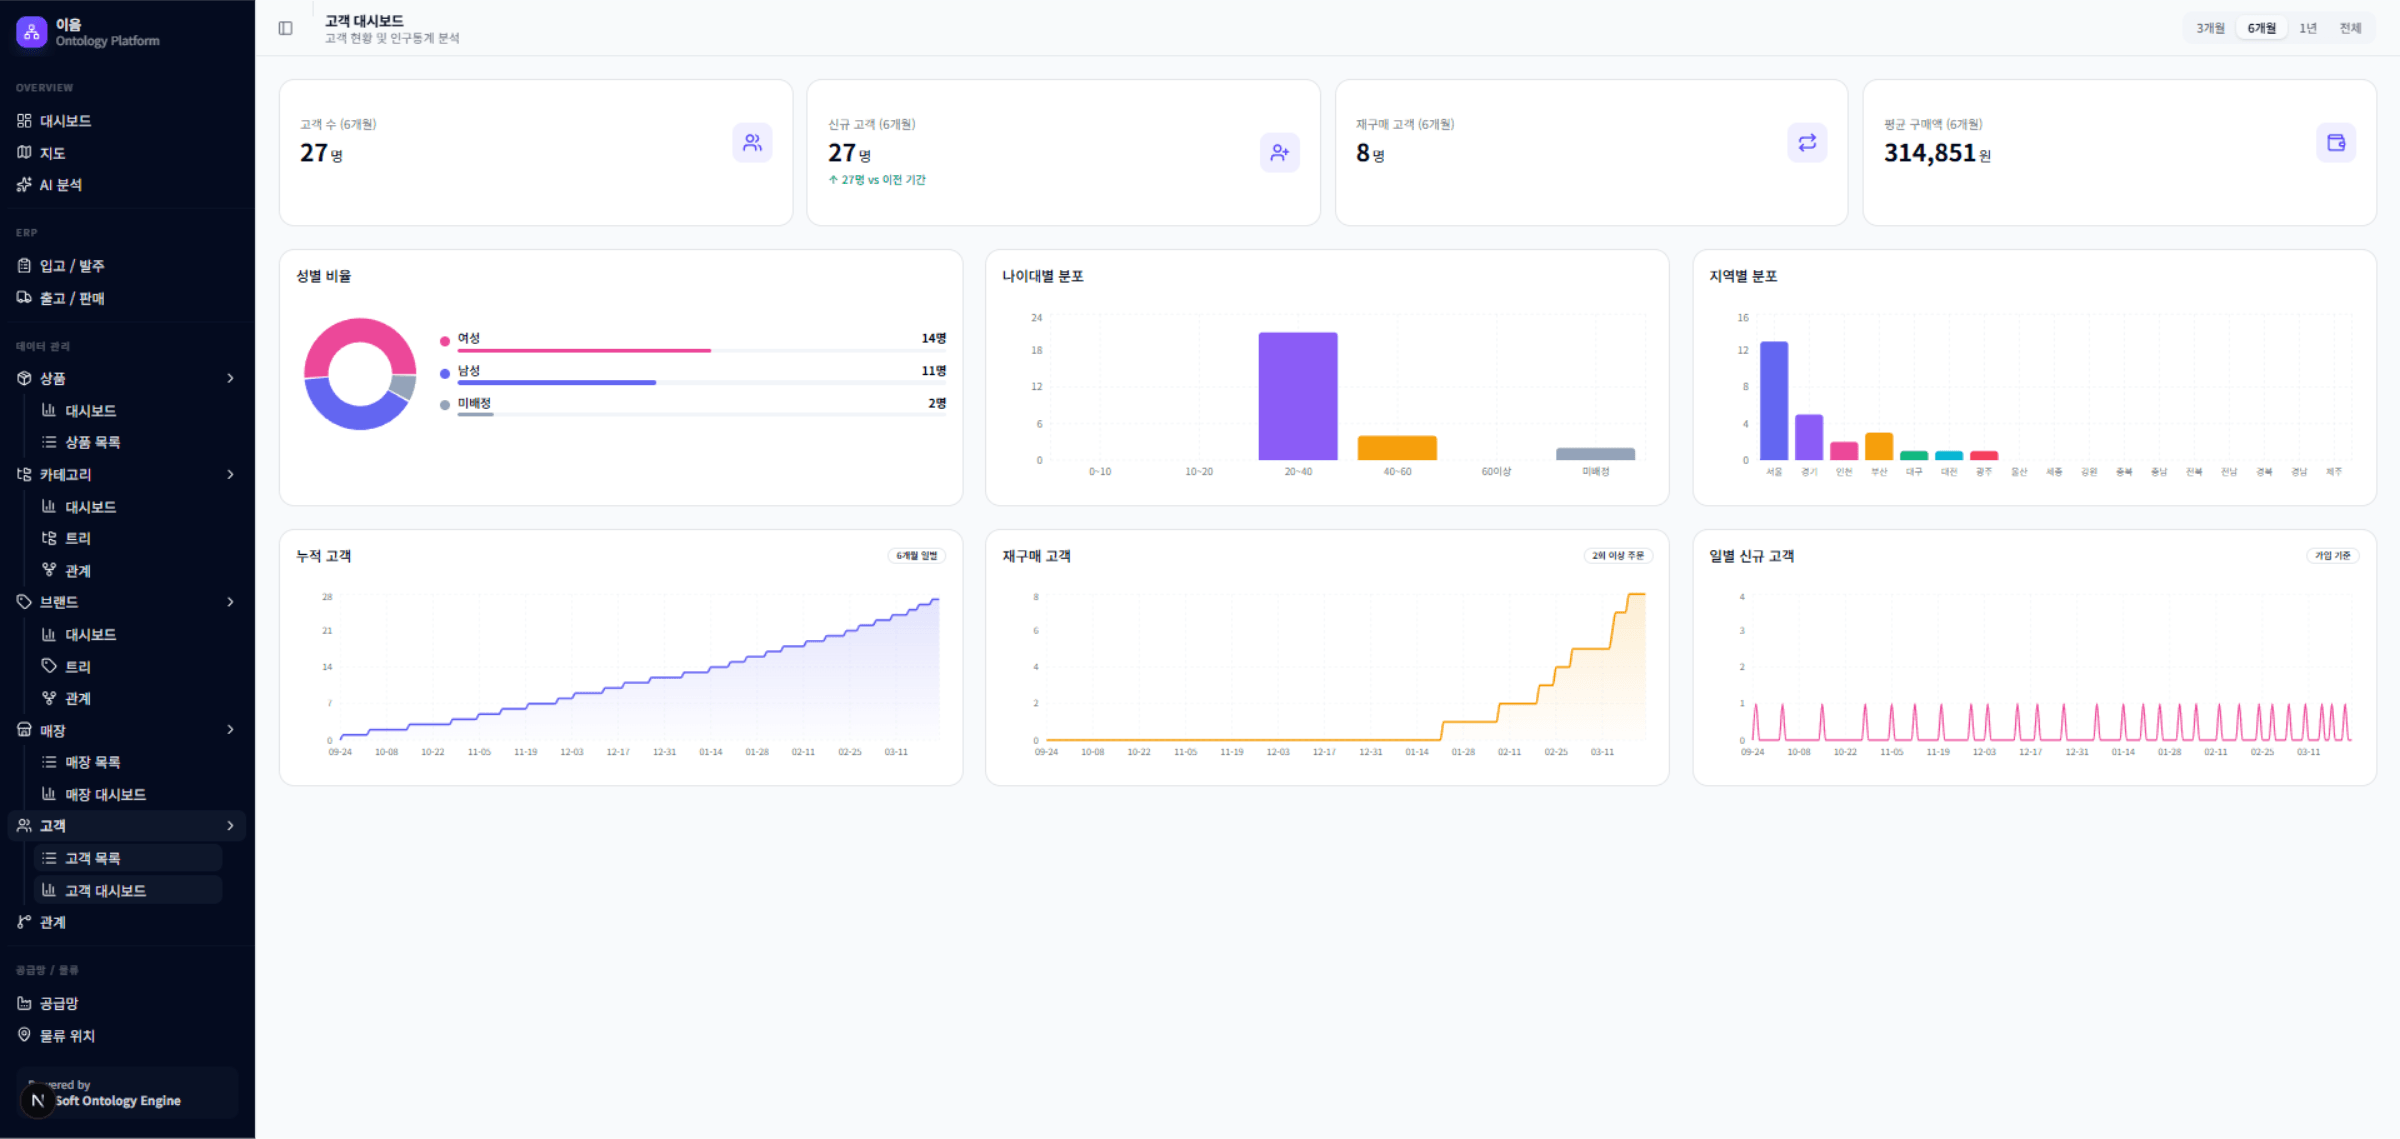Click the repurchase customers repeat icon
This screenshot has height=1139, width=2400.
(x=1807, y=143)
